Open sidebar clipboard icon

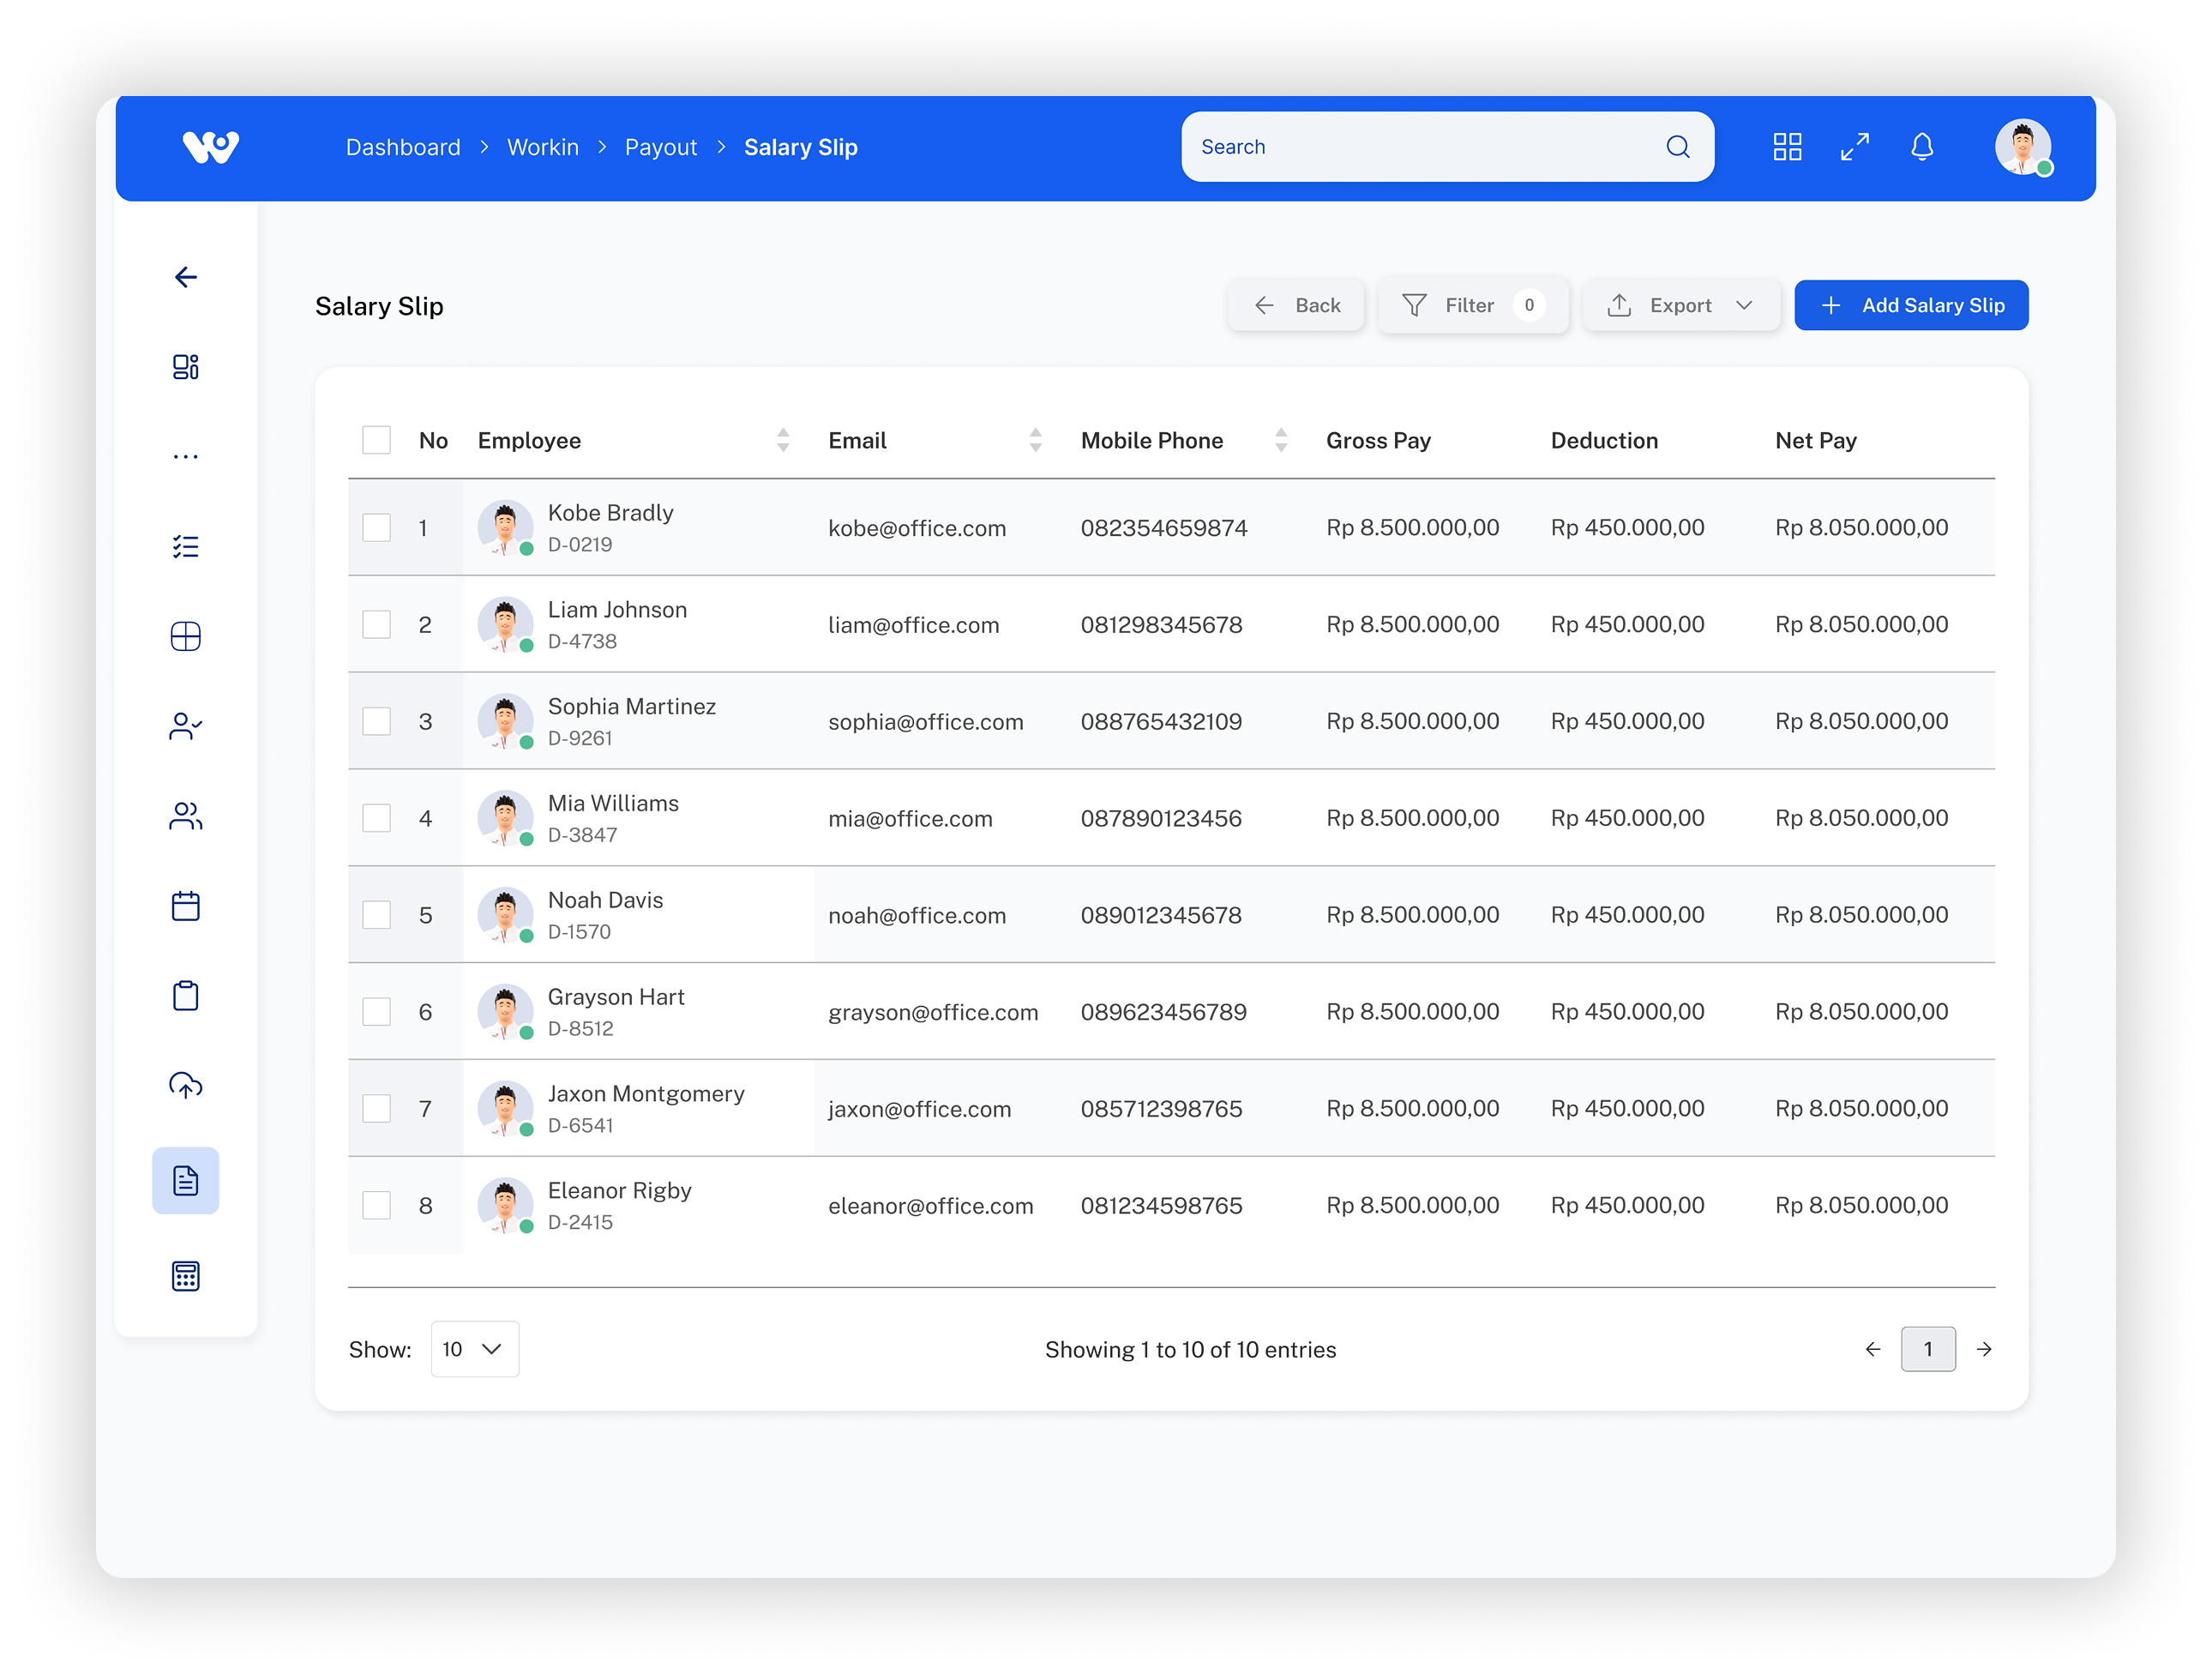pos(185,996)
